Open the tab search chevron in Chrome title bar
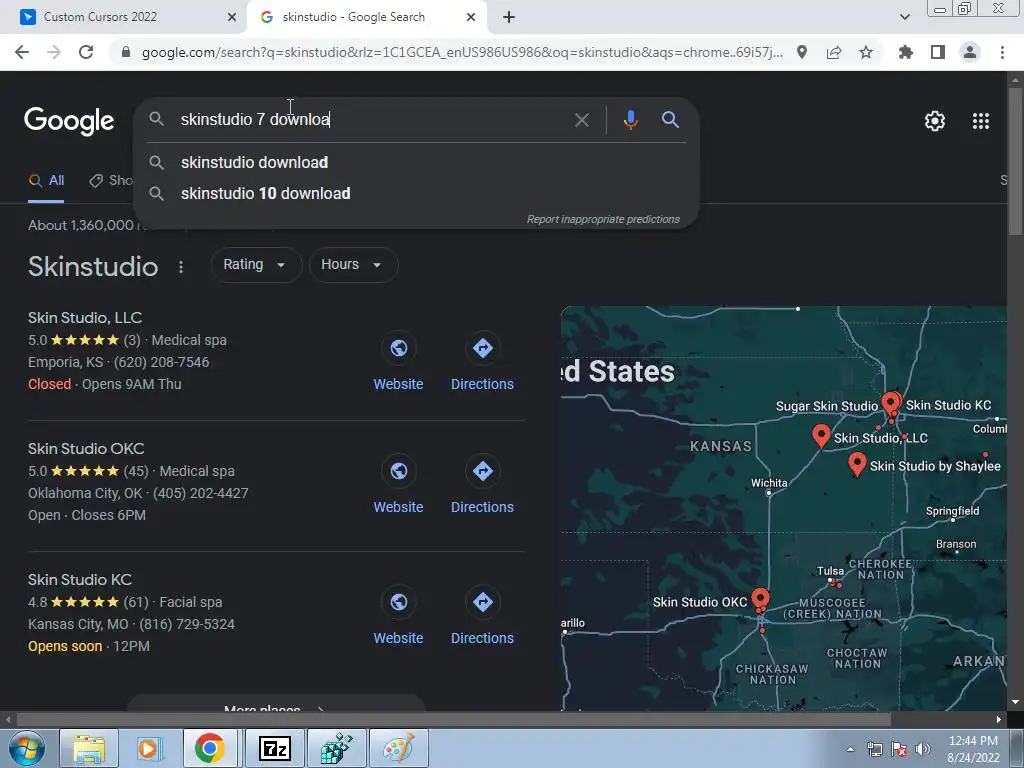 904,17
